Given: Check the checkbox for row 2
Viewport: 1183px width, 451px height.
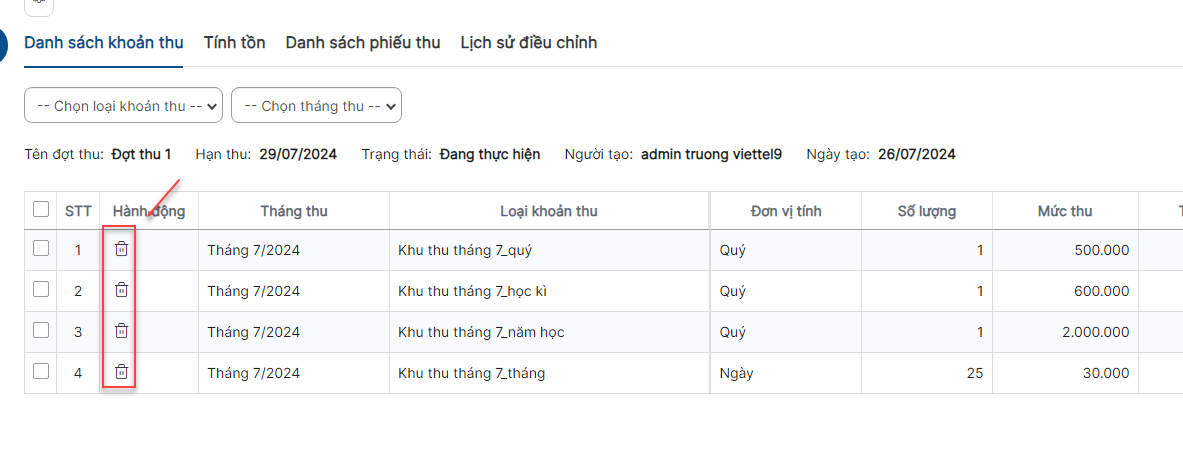Looking at the screenshot, I should [41, 289].
